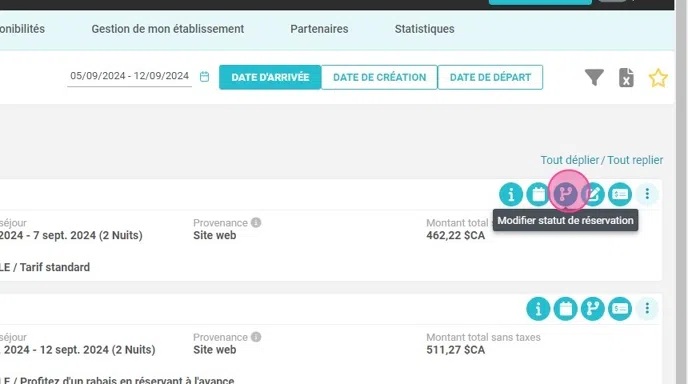The width and height of the screenshot is (688, 384).
Task: Click the Tarif standard rate text
Action: tap(54, 267)
